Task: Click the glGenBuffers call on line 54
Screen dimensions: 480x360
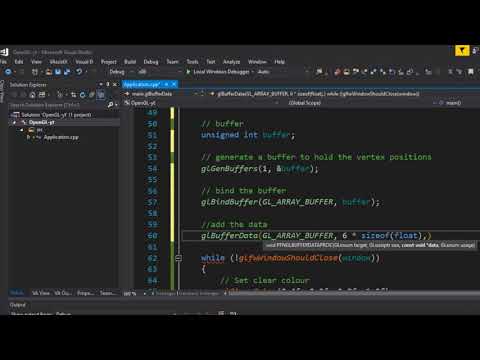Action: 259,169
